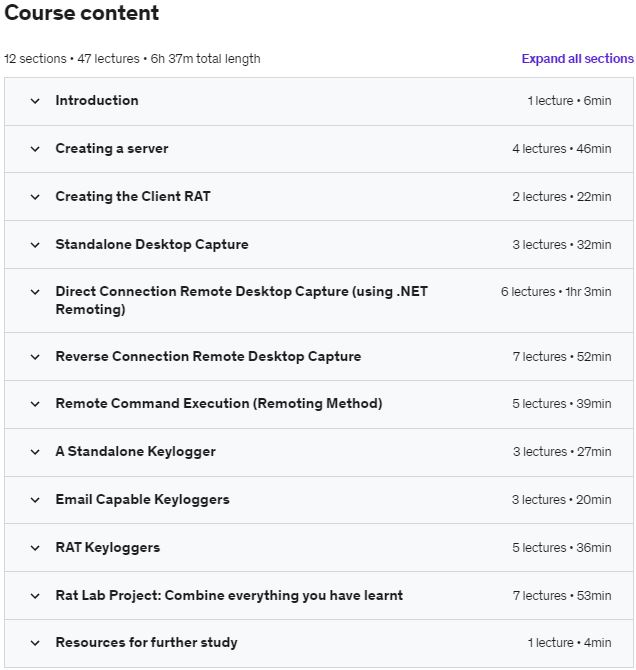The image size is (636, 670).
Task: Click the A Standalone Keylogger chevron
Action: (x=35, y=452)
